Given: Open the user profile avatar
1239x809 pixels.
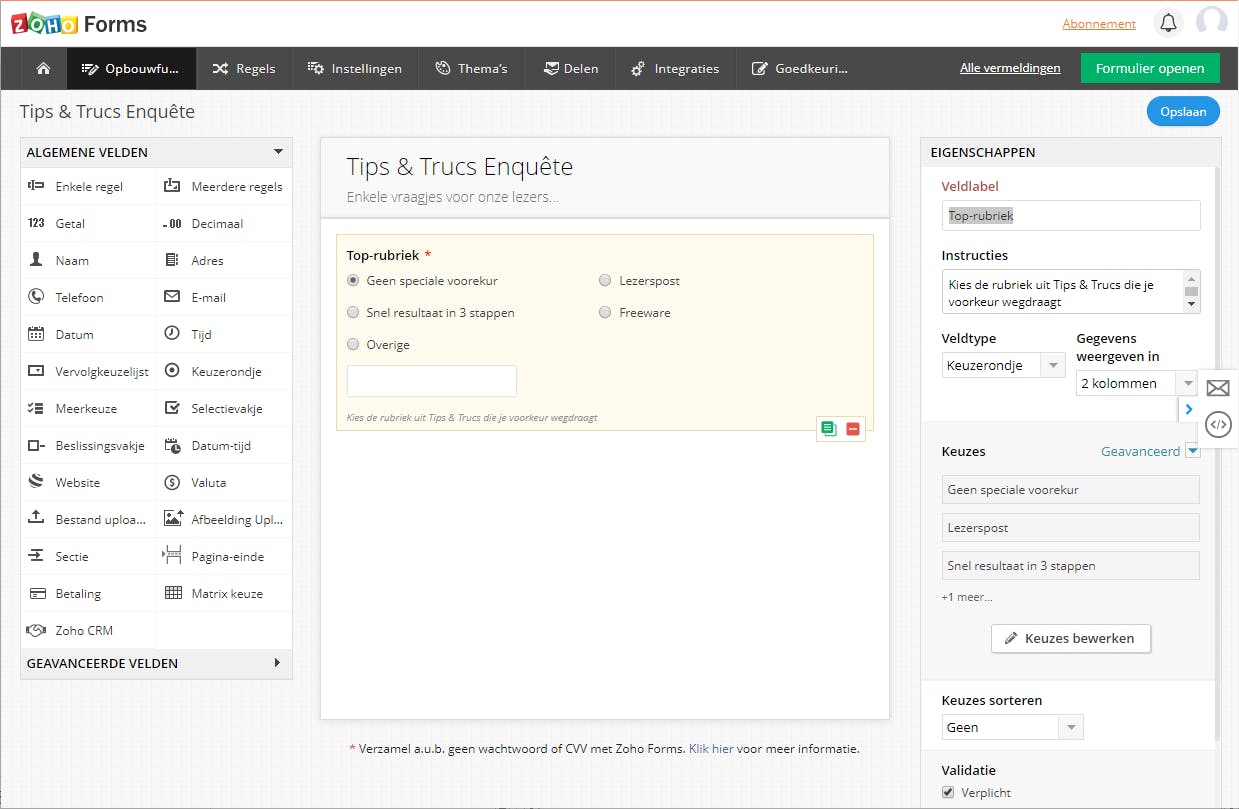Looking at the screenshot, I should pos(1212,22).
